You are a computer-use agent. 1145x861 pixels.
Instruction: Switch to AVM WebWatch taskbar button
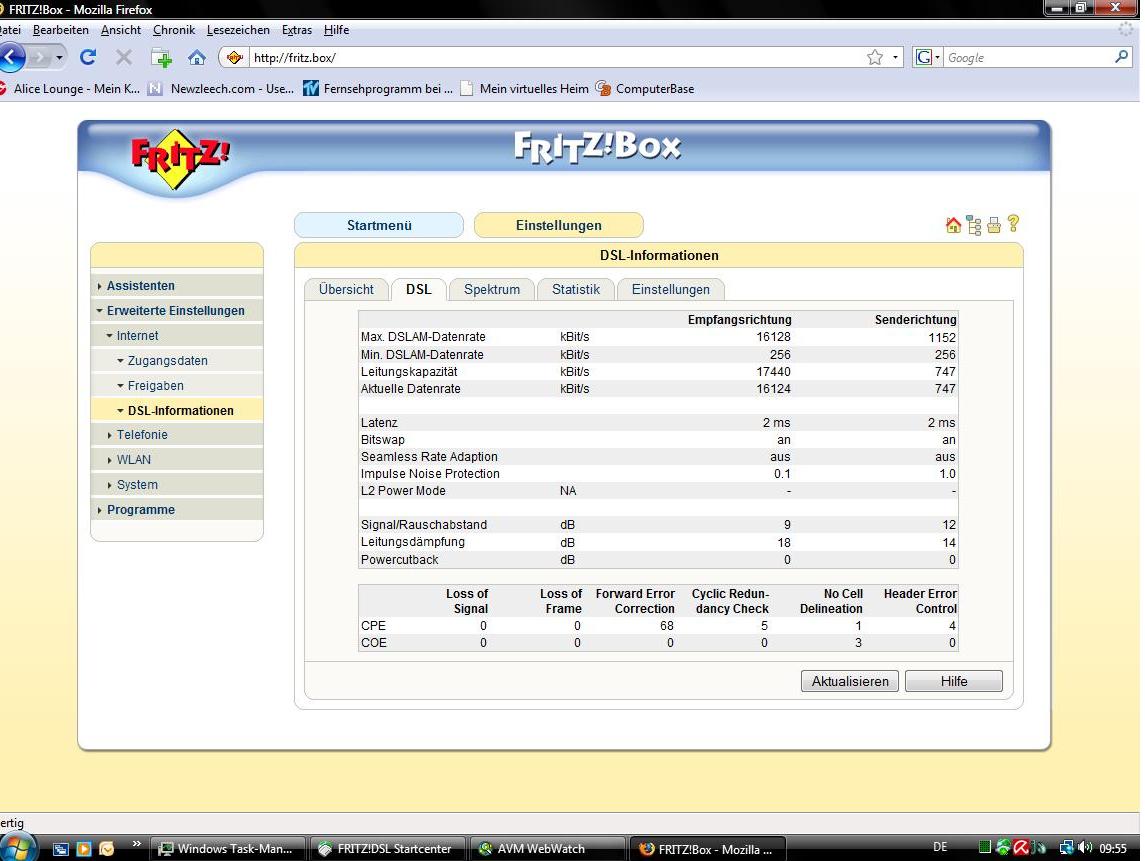(x=547, y=849)
